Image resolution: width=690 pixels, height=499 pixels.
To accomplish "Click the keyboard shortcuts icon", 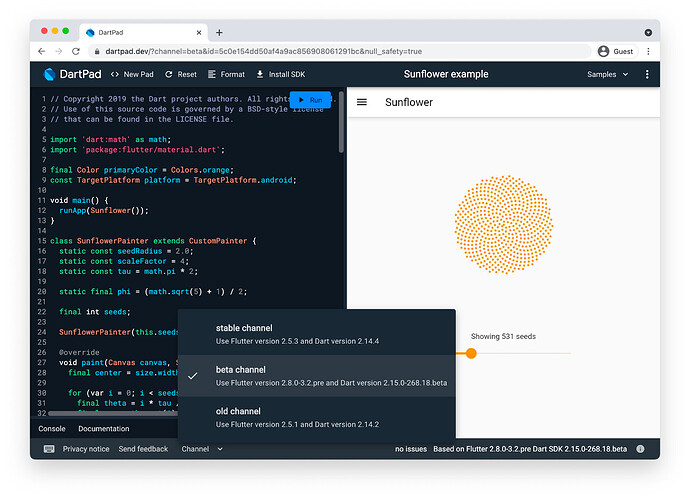I will coord(49,449).
